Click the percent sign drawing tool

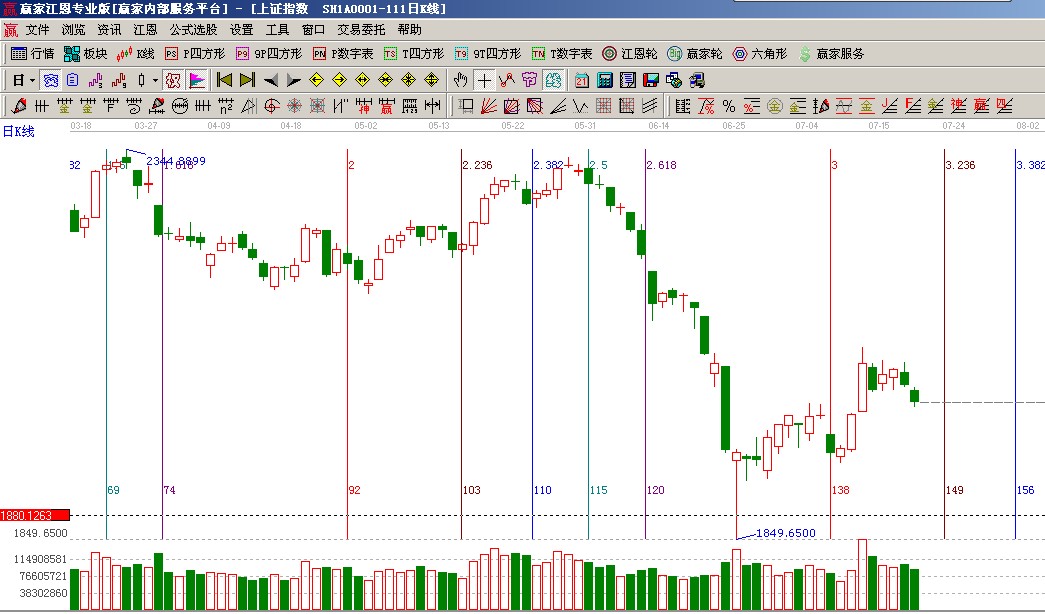point(728,106)
